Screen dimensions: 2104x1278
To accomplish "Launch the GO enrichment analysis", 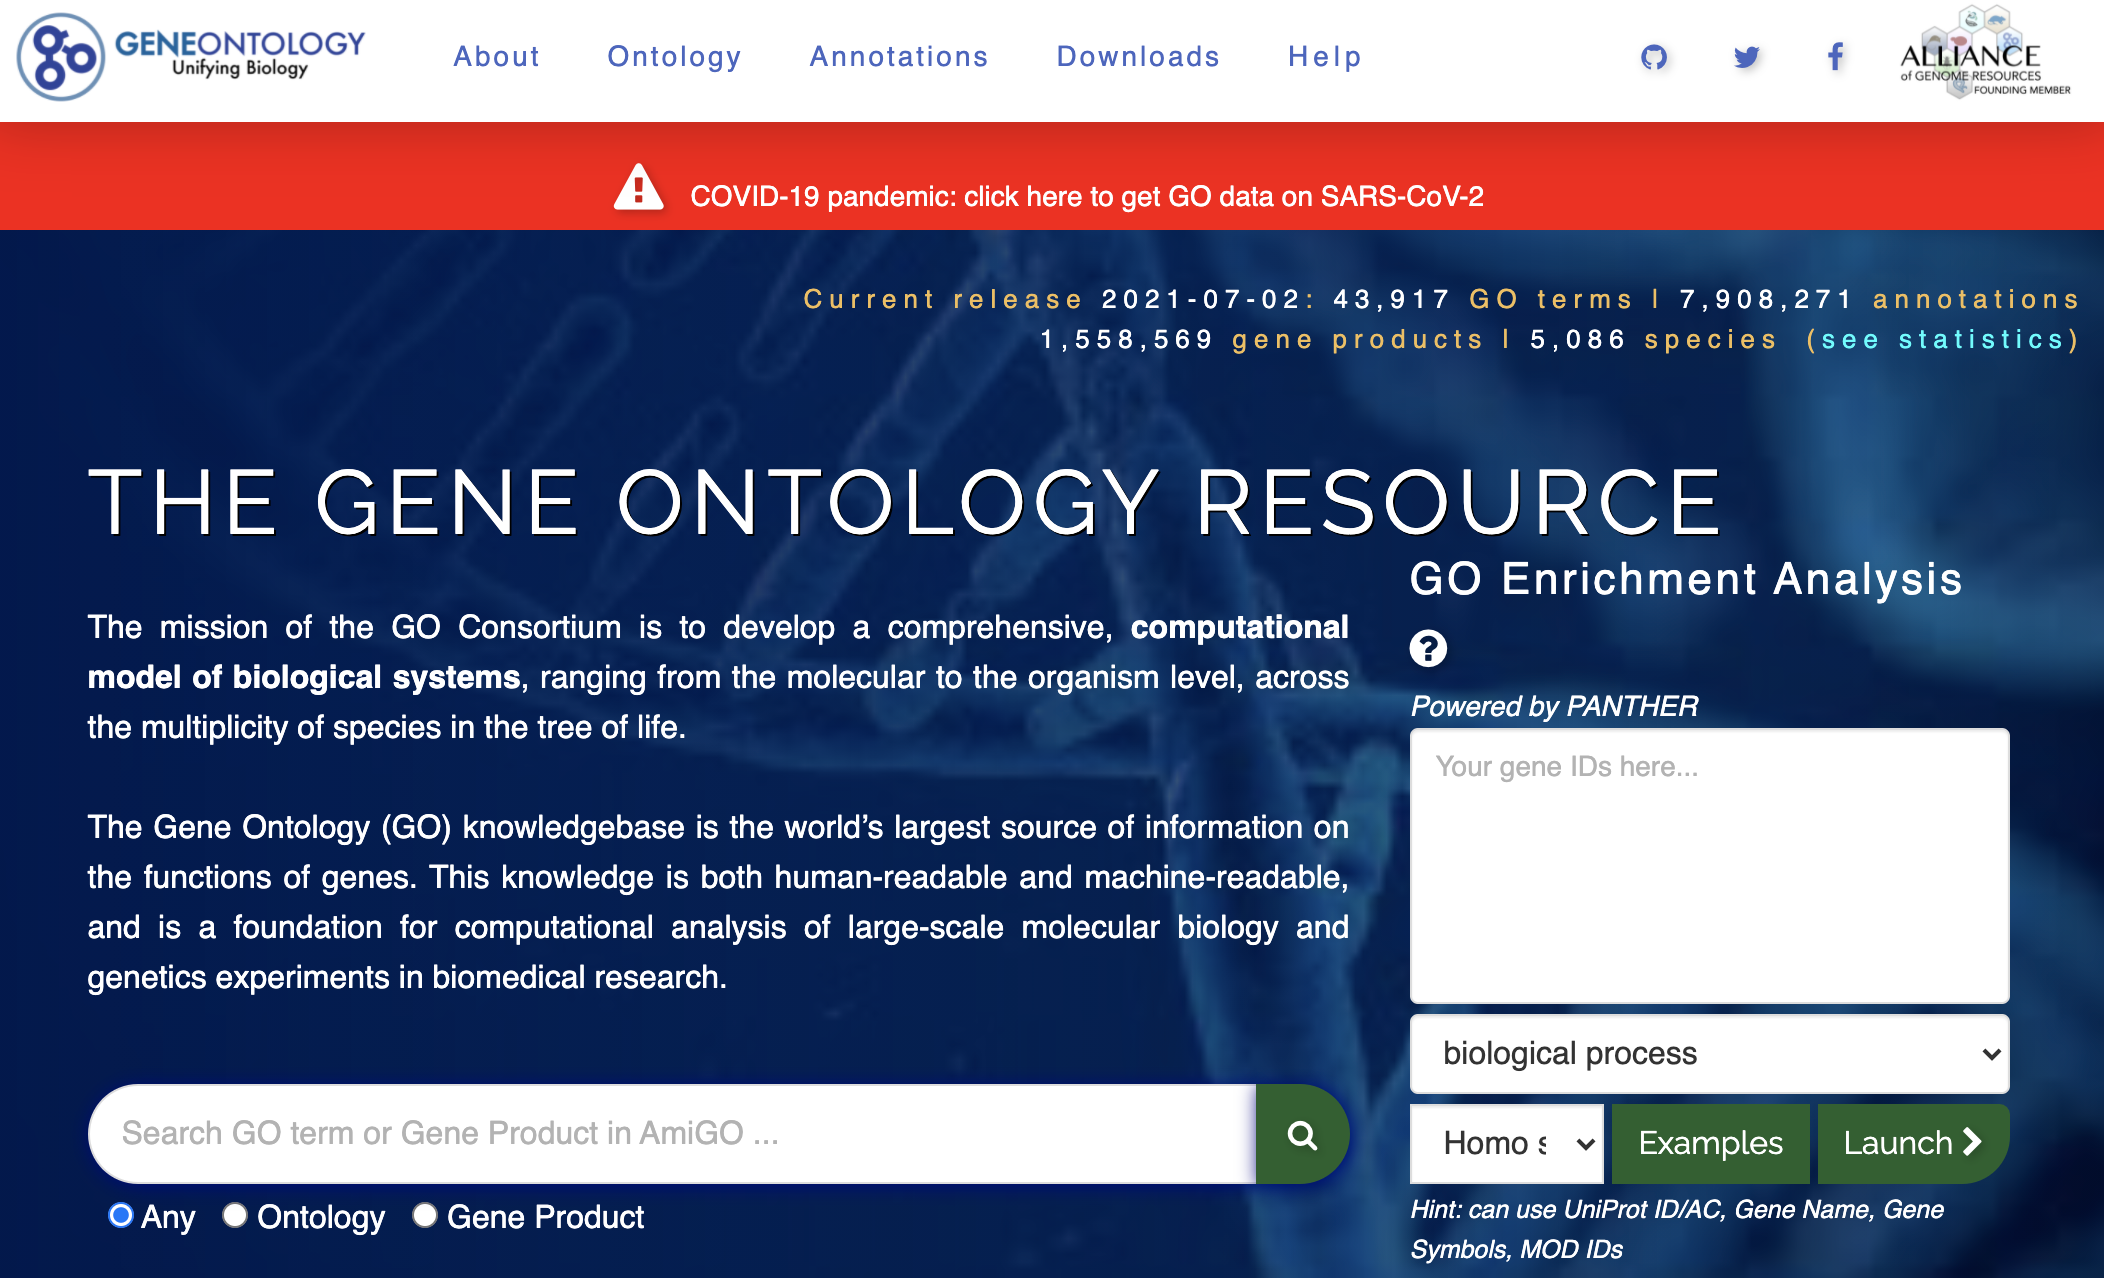I will [x=1911, y=1143].
